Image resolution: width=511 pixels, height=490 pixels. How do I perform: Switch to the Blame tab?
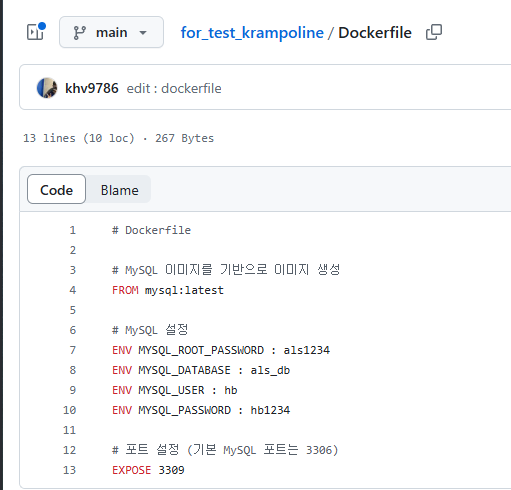pyautogui.click(x=120, y=190)
